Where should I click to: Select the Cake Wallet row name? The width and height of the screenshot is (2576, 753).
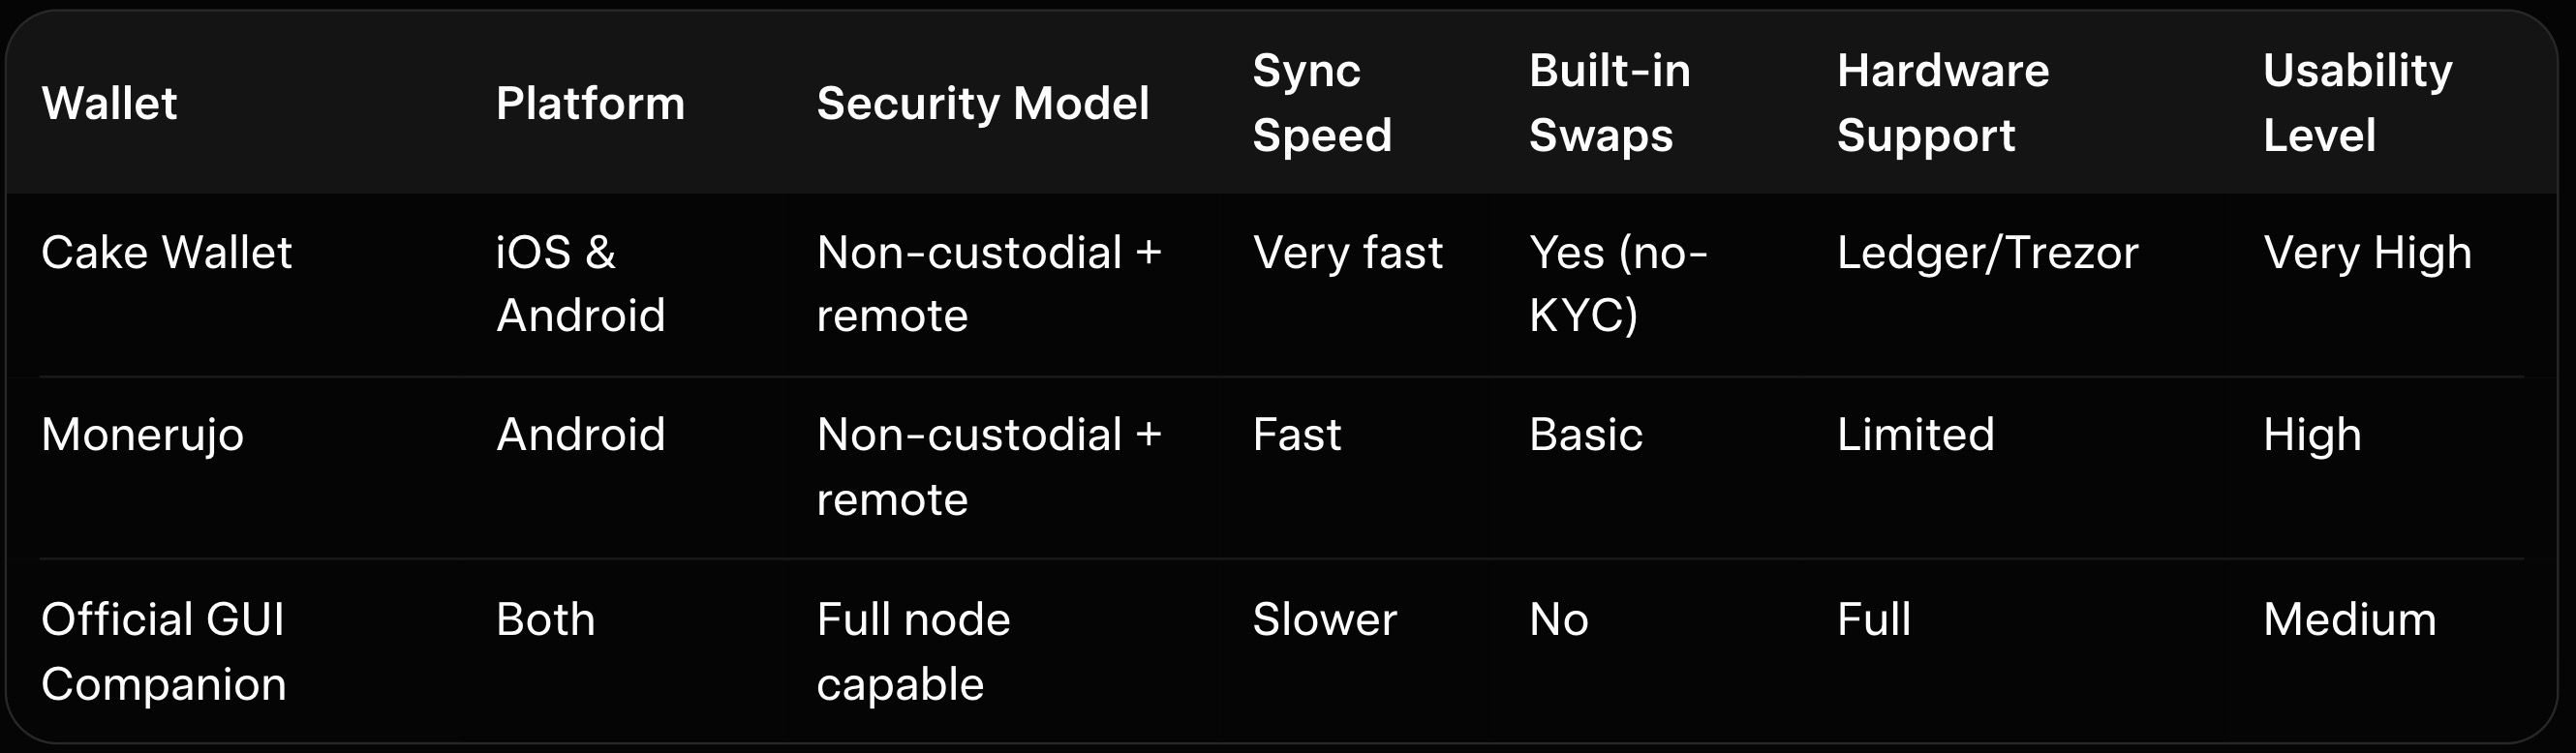tap(166, 252)
